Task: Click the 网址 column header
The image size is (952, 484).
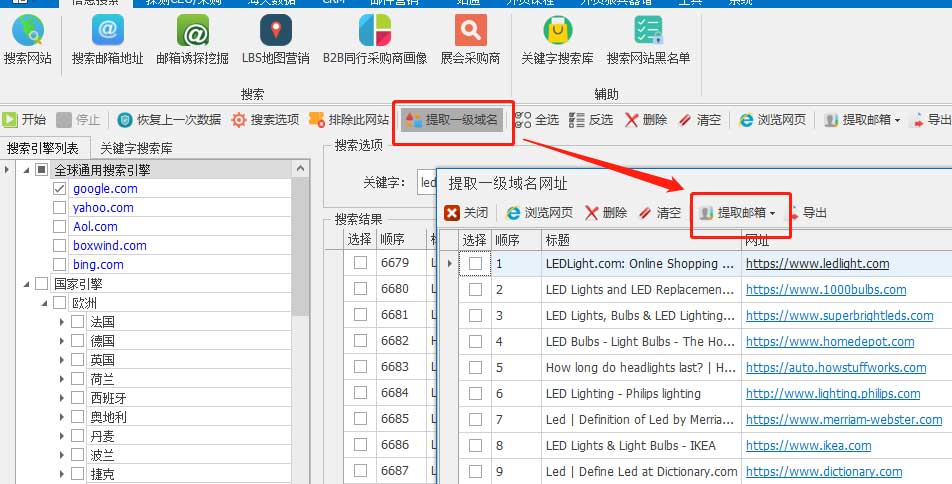Action: coord(846,240)
